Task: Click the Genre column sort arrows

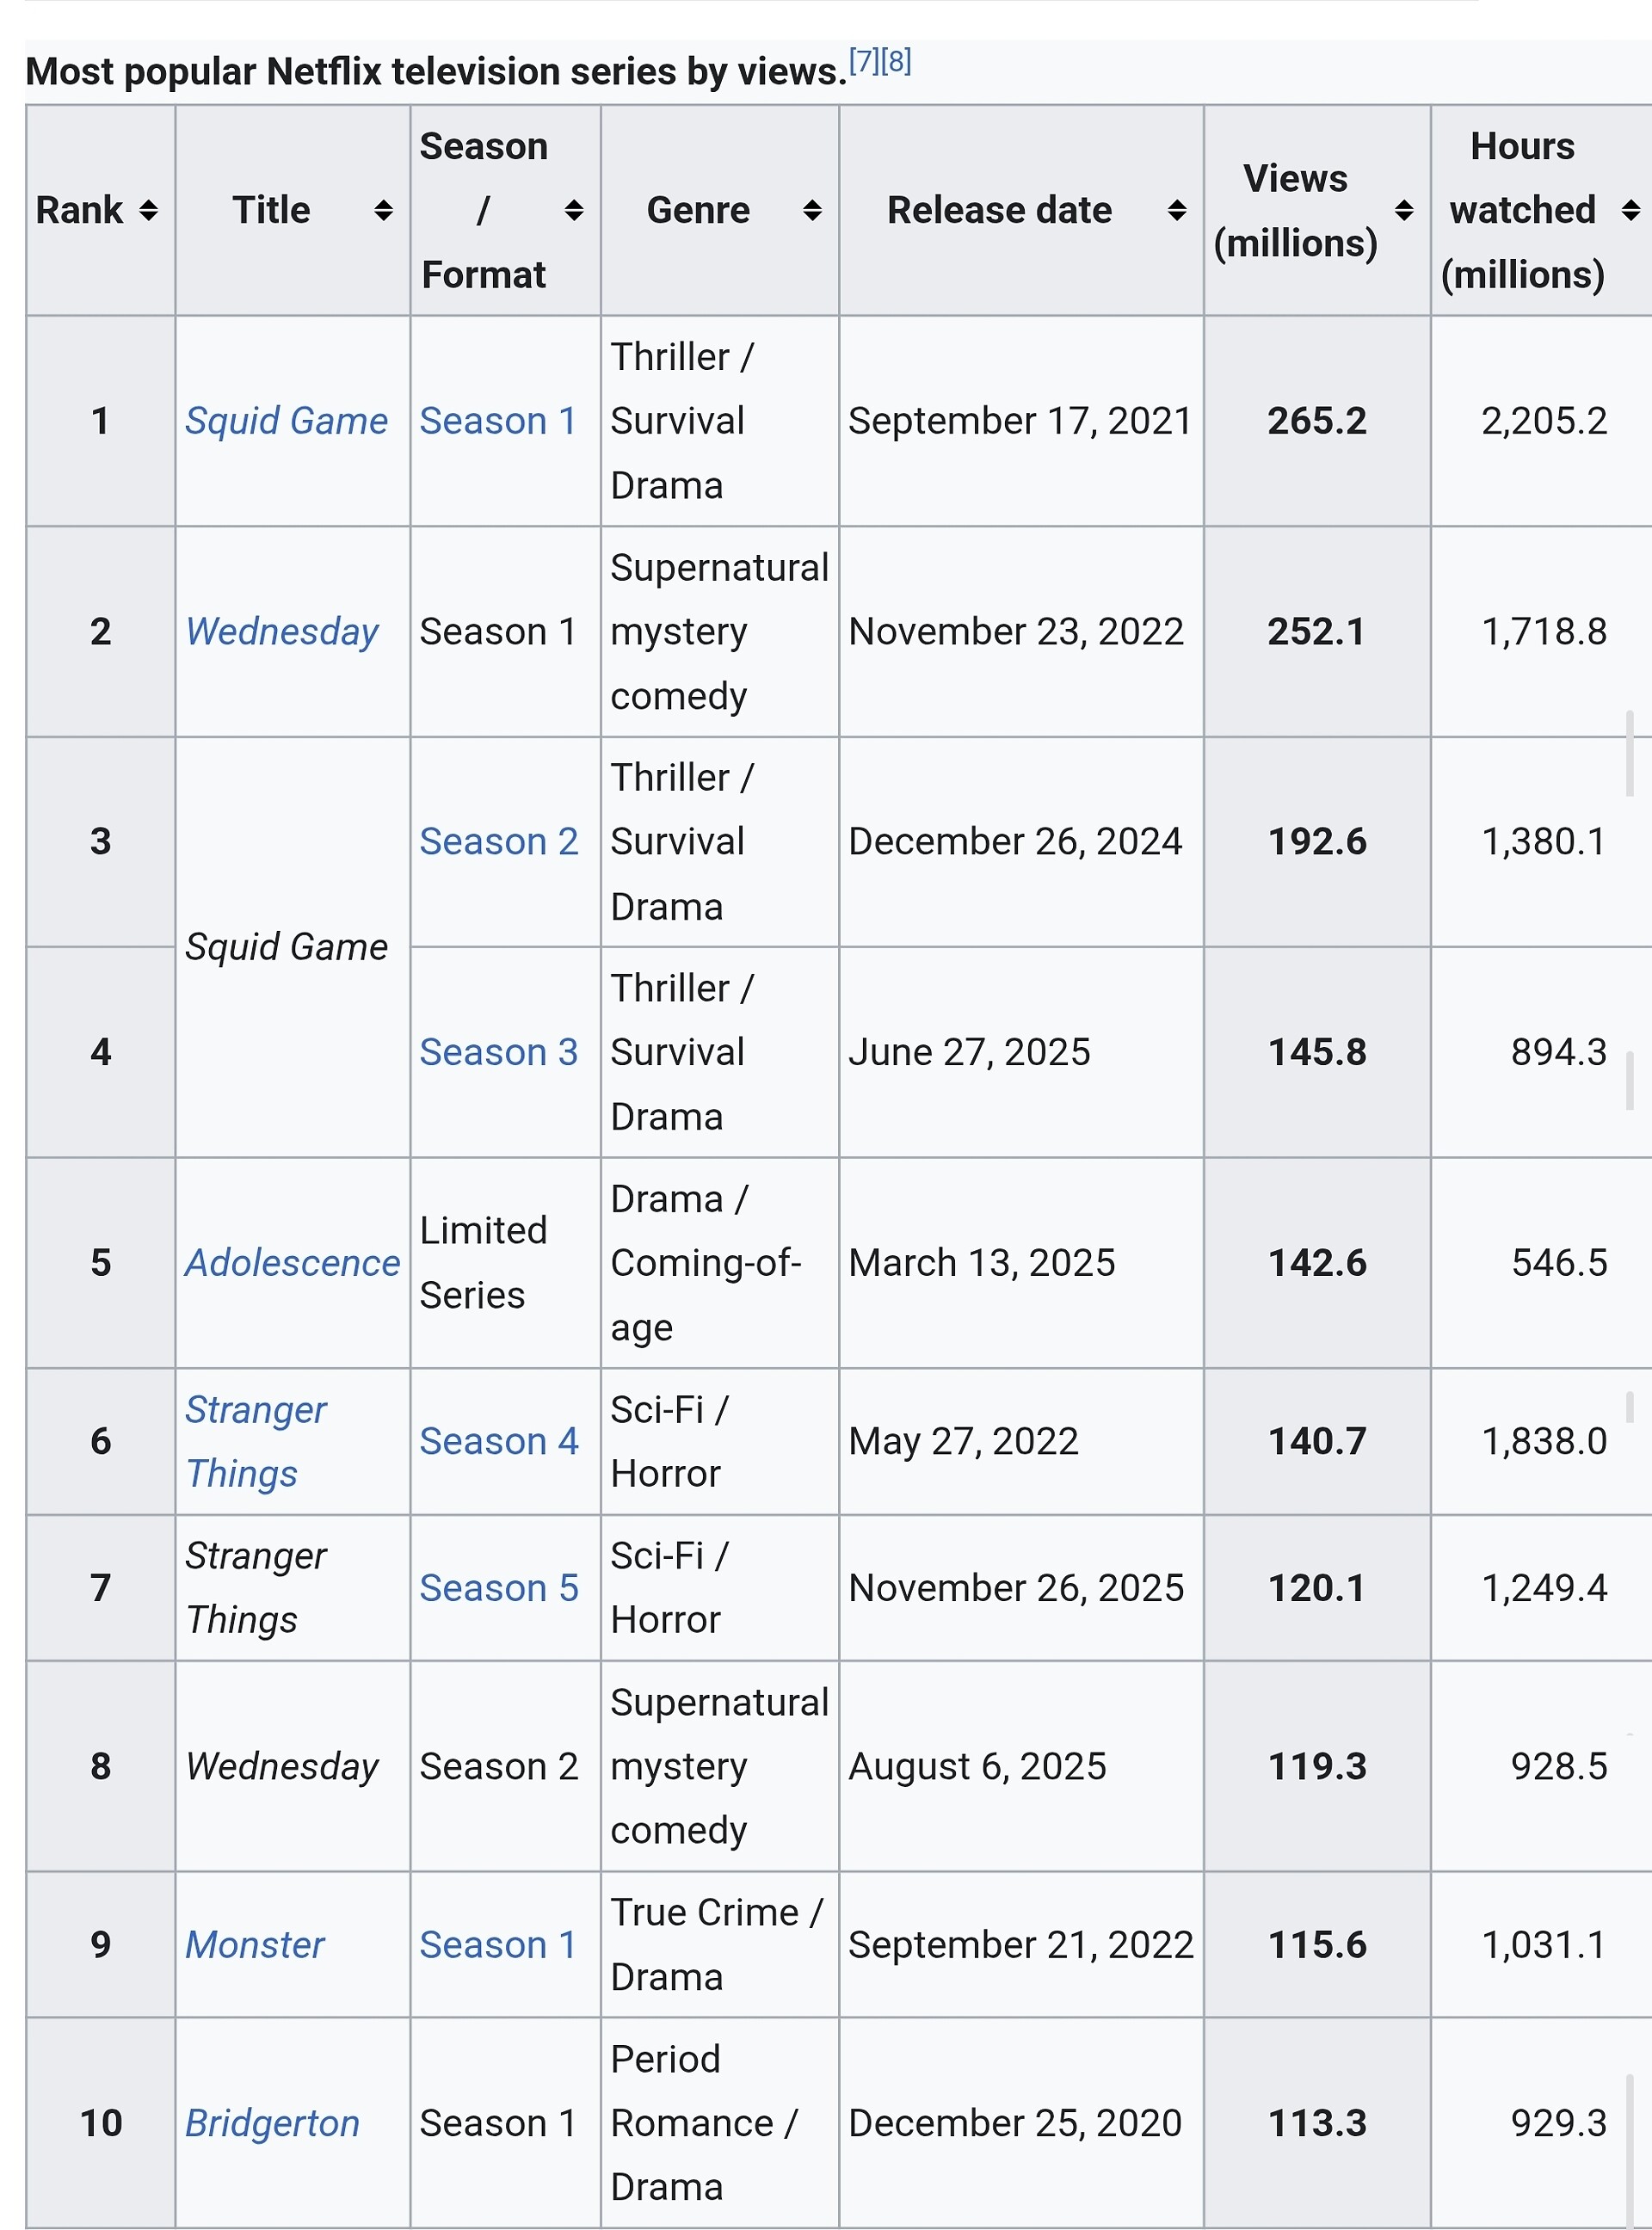Action: click(x=812, y=210)
